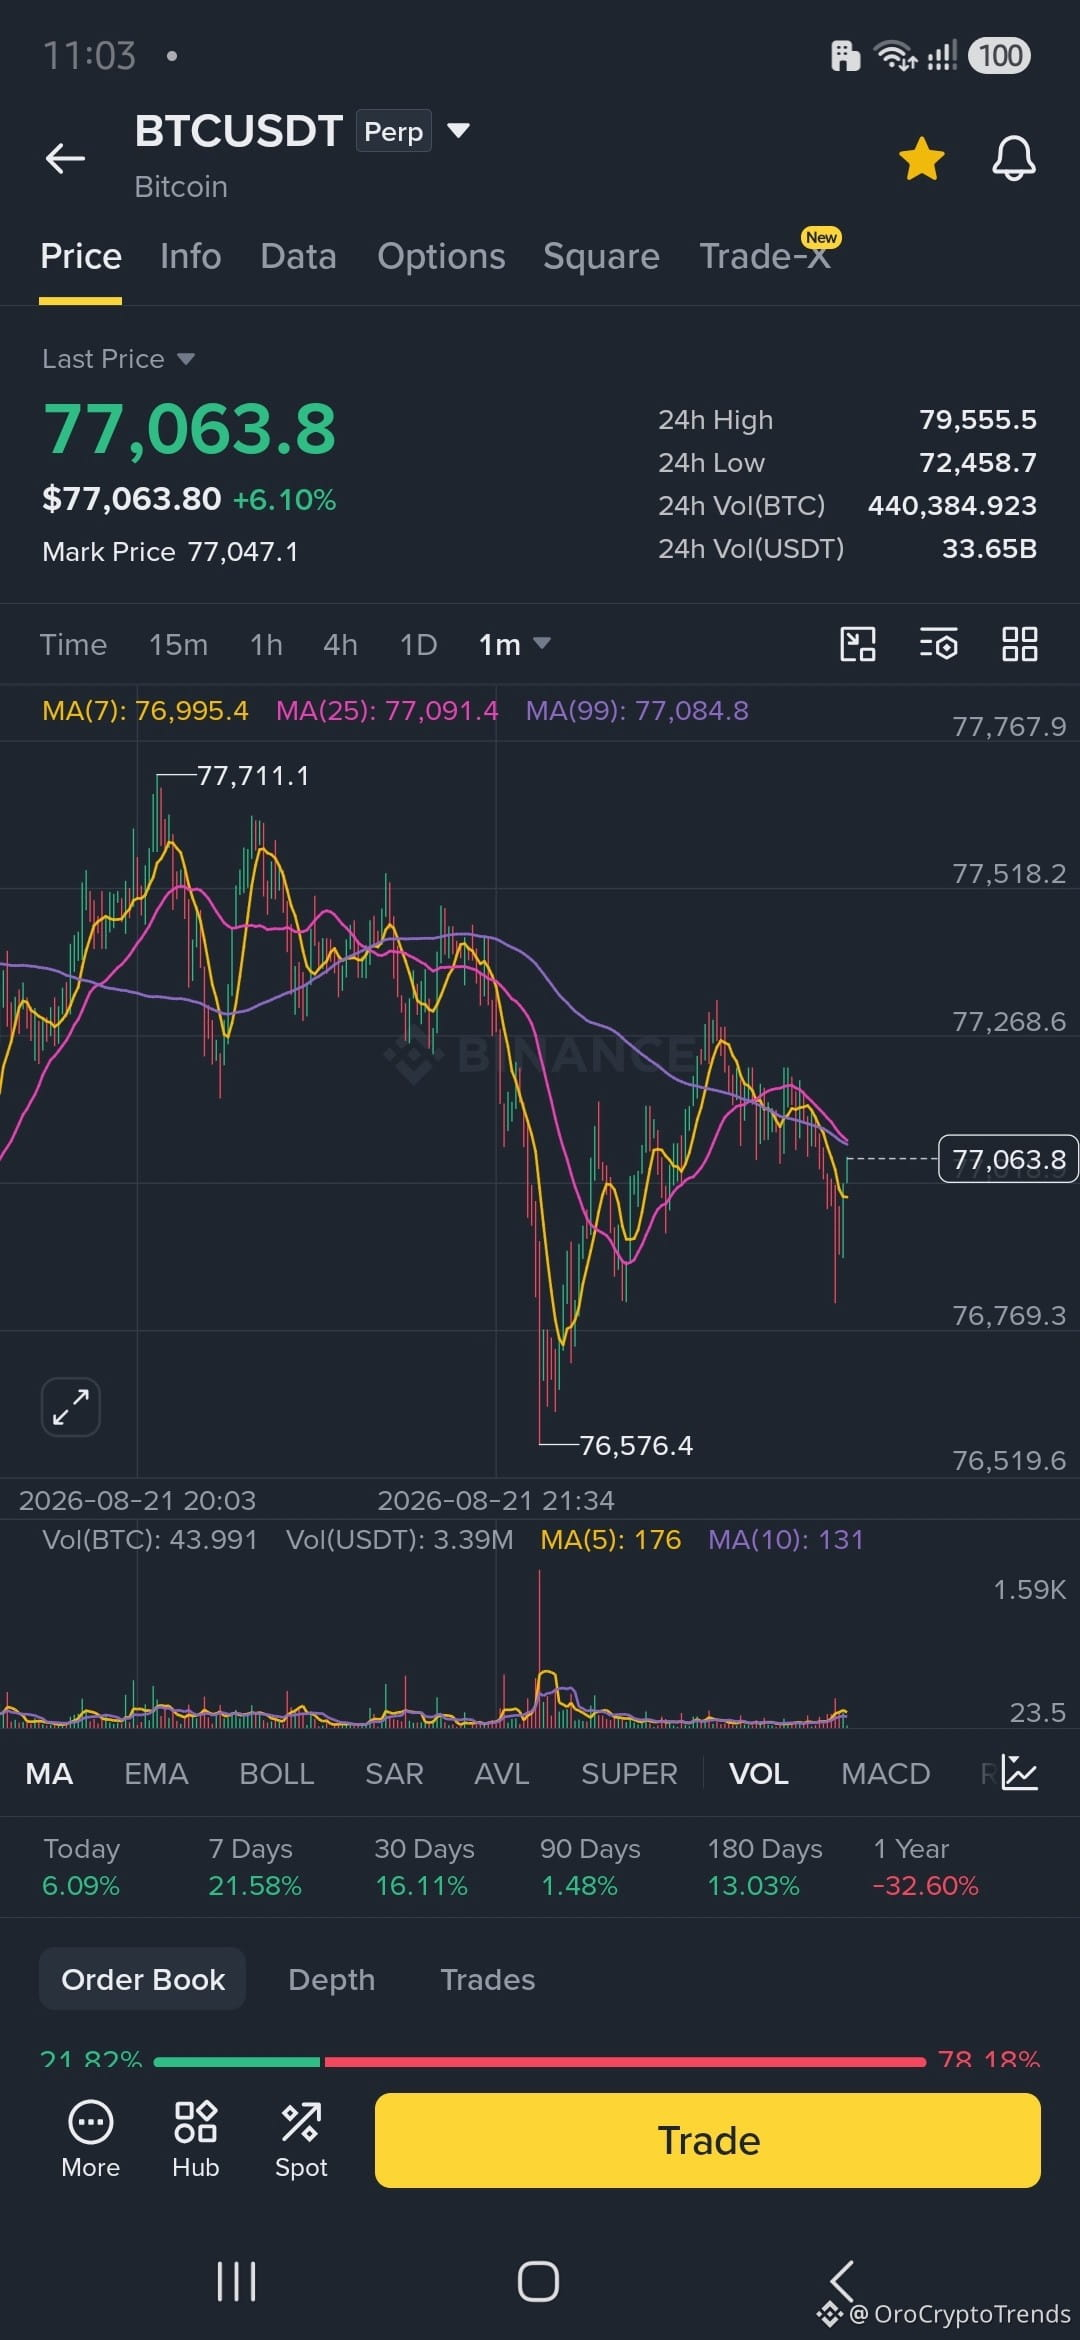Open the Options tab
Image resolution: width=1080 pixels, height=2340 pixels.
tap(441, 256)
